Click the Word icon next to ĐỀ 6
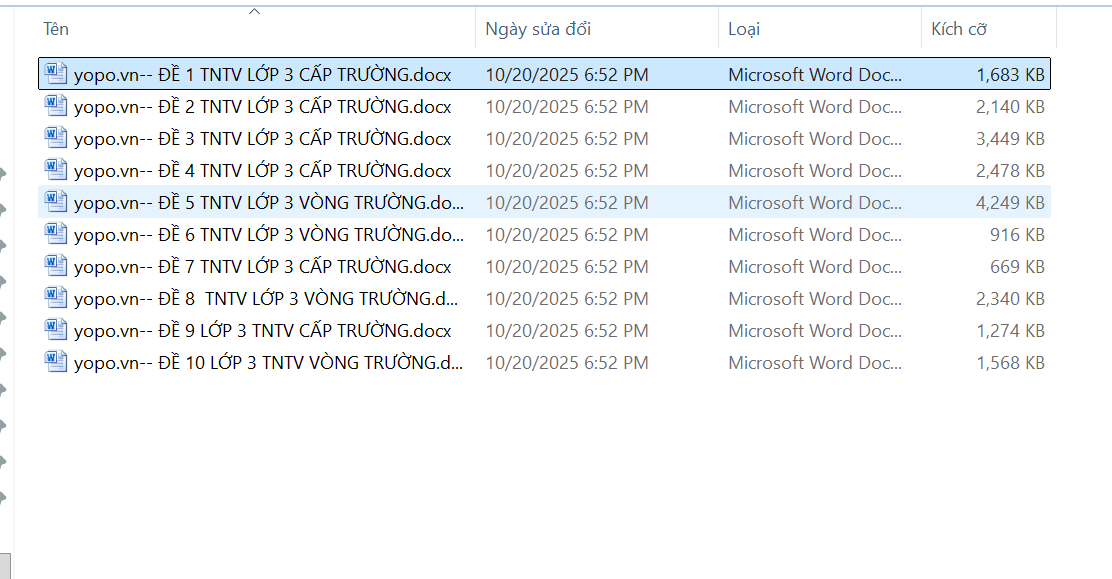 click(x=56, y=234)
